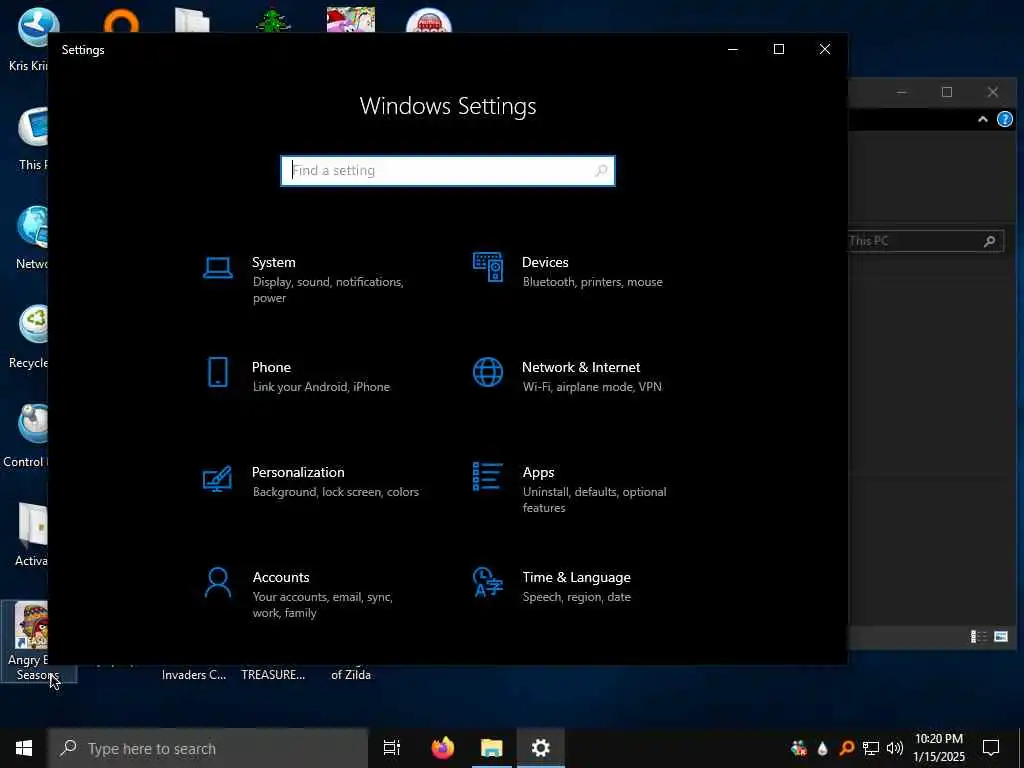
Task: Click File Explorer's search magnifier icon
Action: (989, 241)
